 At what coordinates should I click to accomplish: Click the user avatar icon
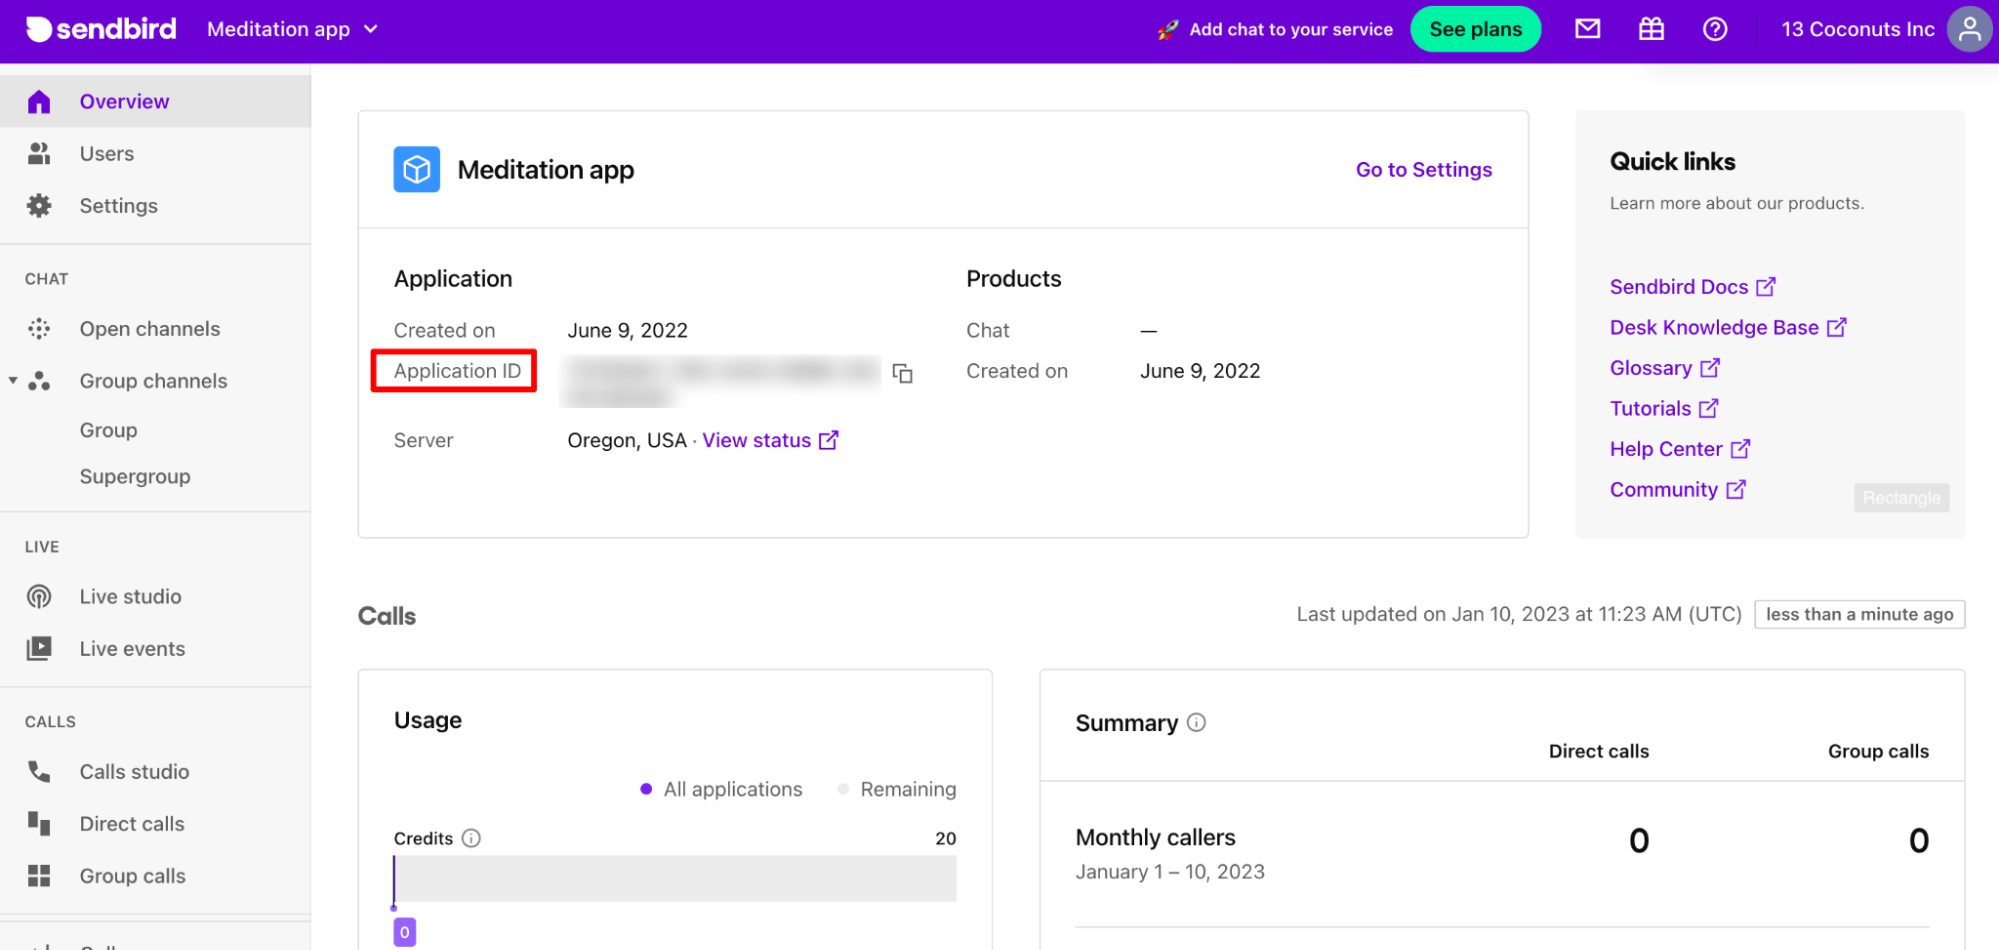(x=1969, y=29)
